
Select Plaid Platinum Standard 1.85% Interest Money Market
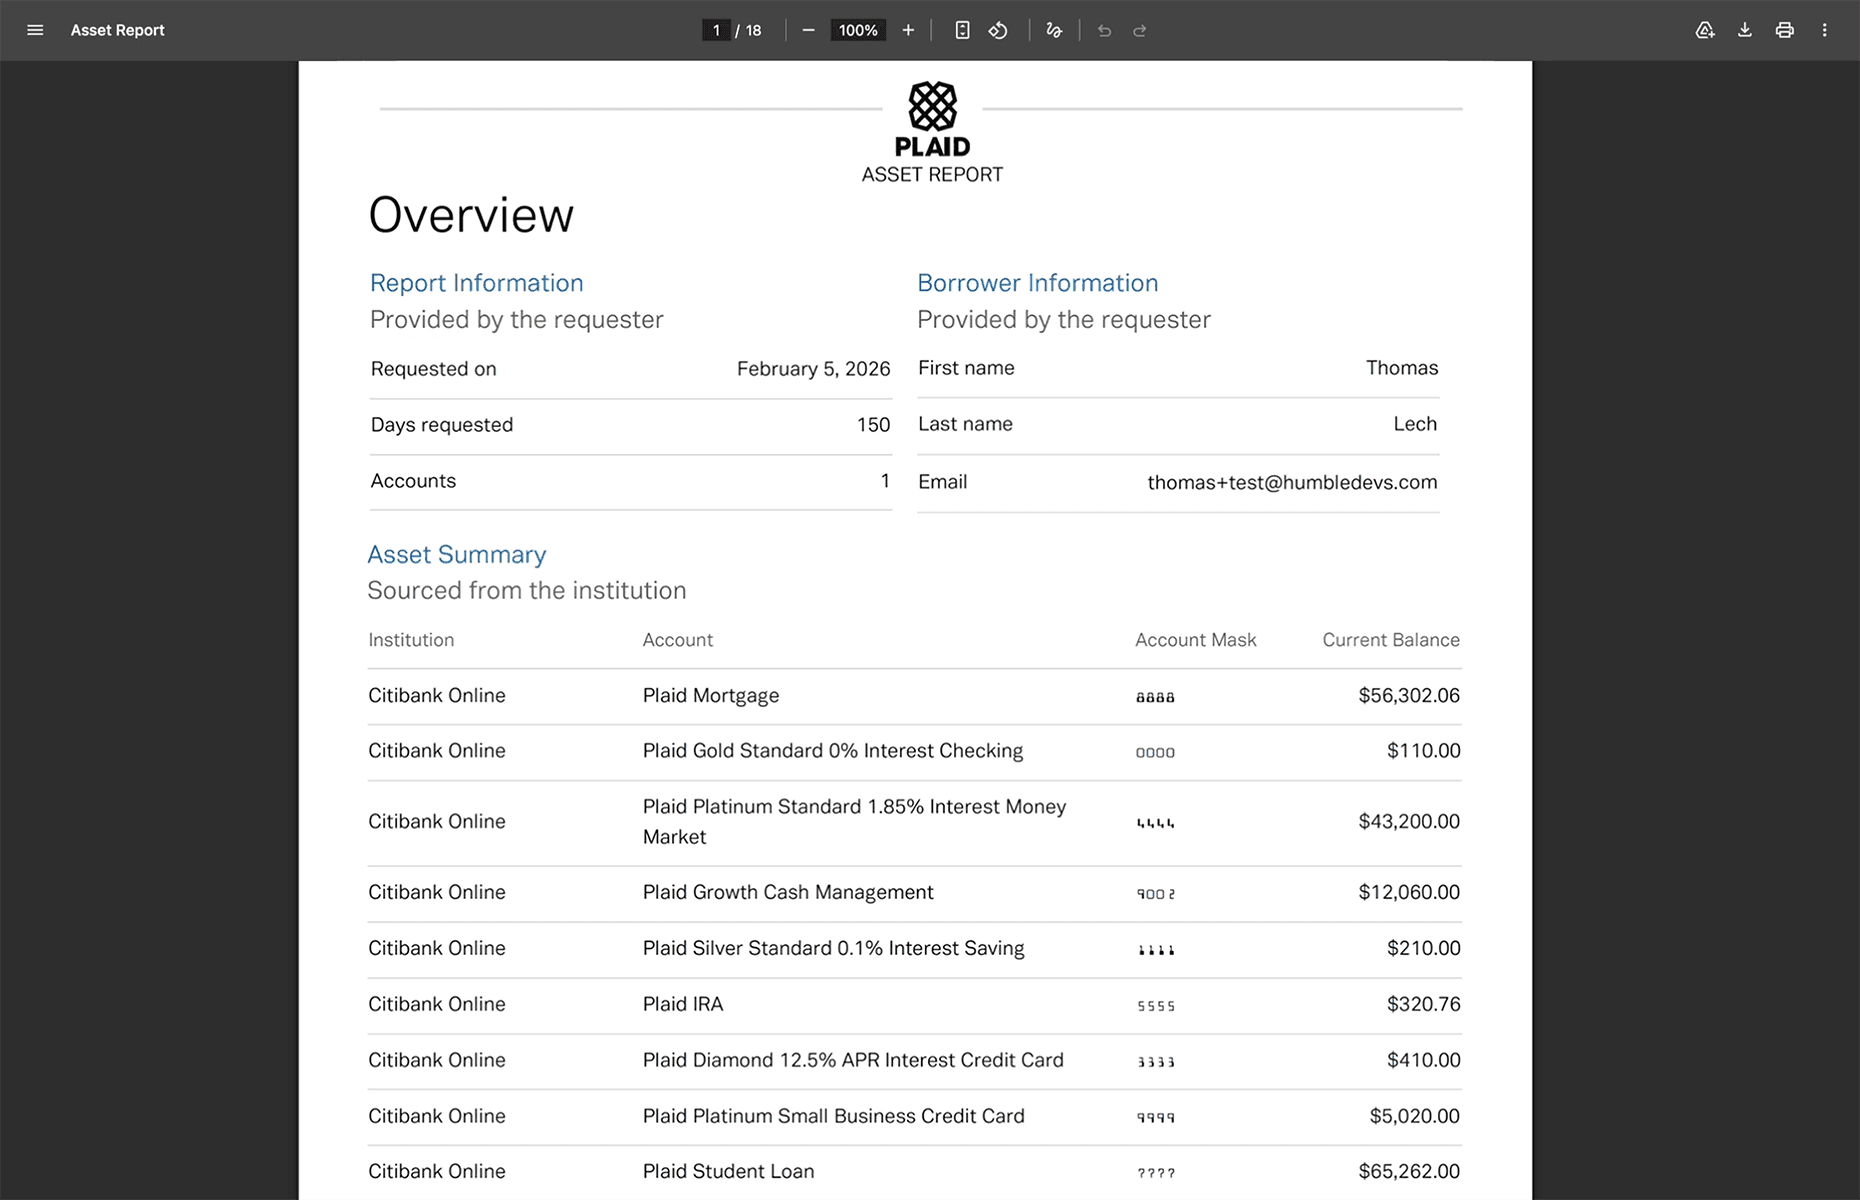854,822
